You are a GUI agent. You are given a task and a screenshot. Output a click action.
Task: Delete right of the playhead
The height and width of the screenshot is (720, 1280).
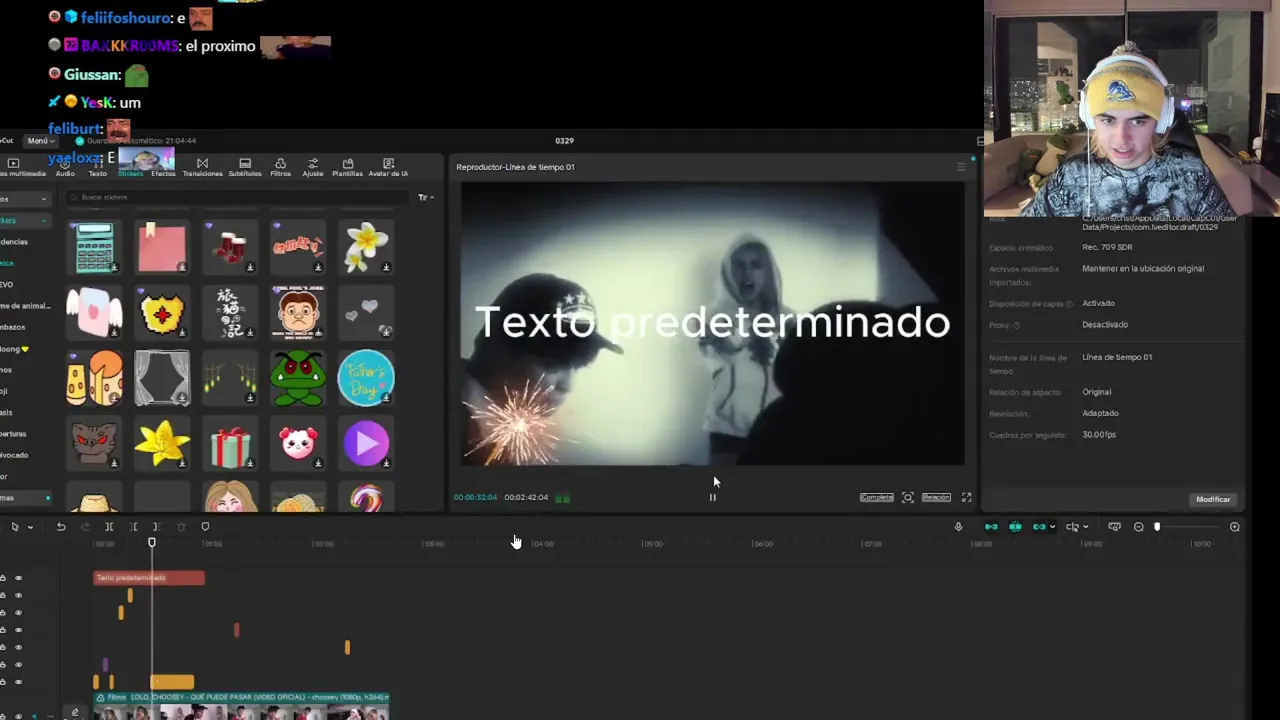(157, 527)
